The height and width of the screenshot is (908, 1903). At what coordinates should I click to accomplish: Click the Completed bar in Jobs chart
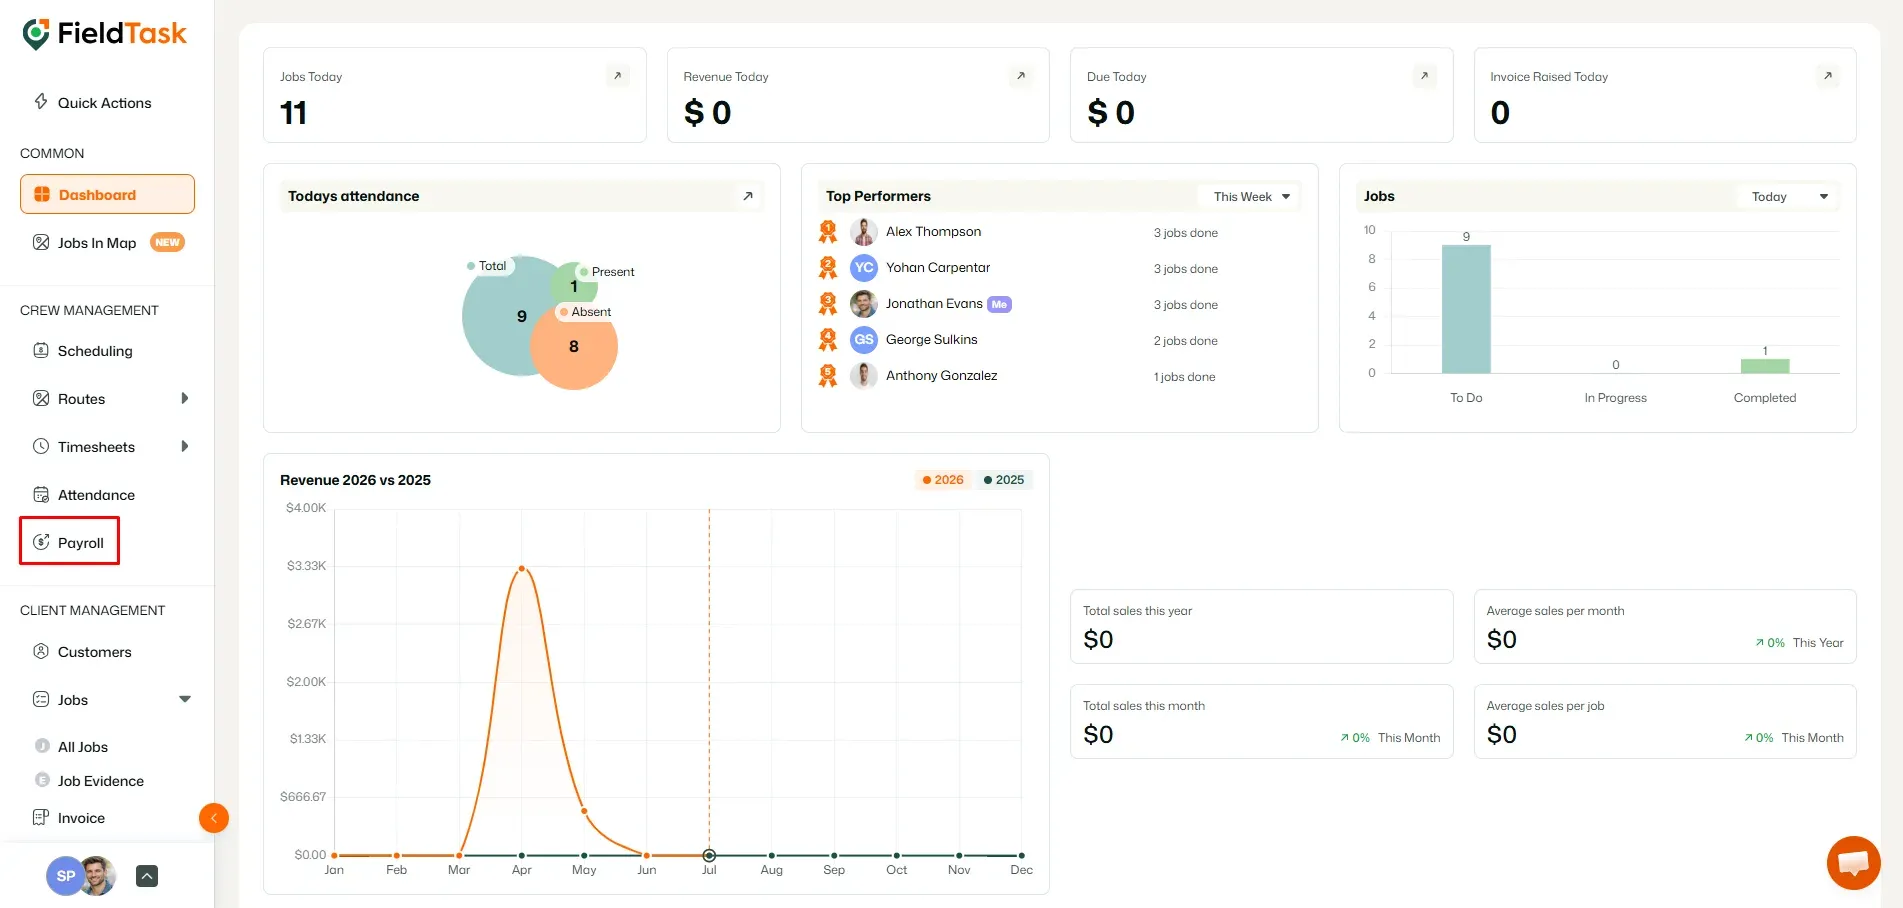1765,366
